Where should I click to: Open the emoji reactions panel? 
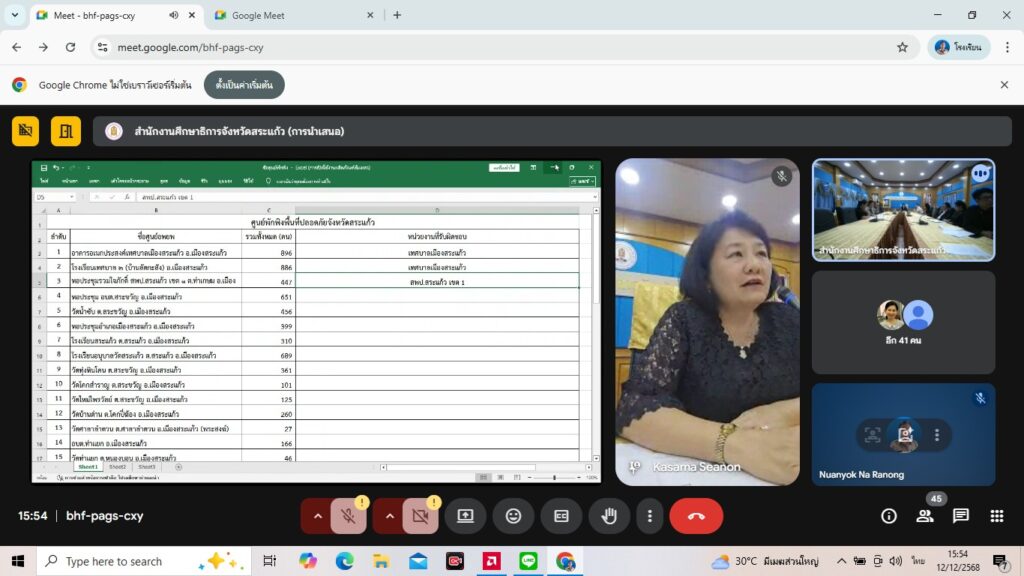[x=513, y=516]
